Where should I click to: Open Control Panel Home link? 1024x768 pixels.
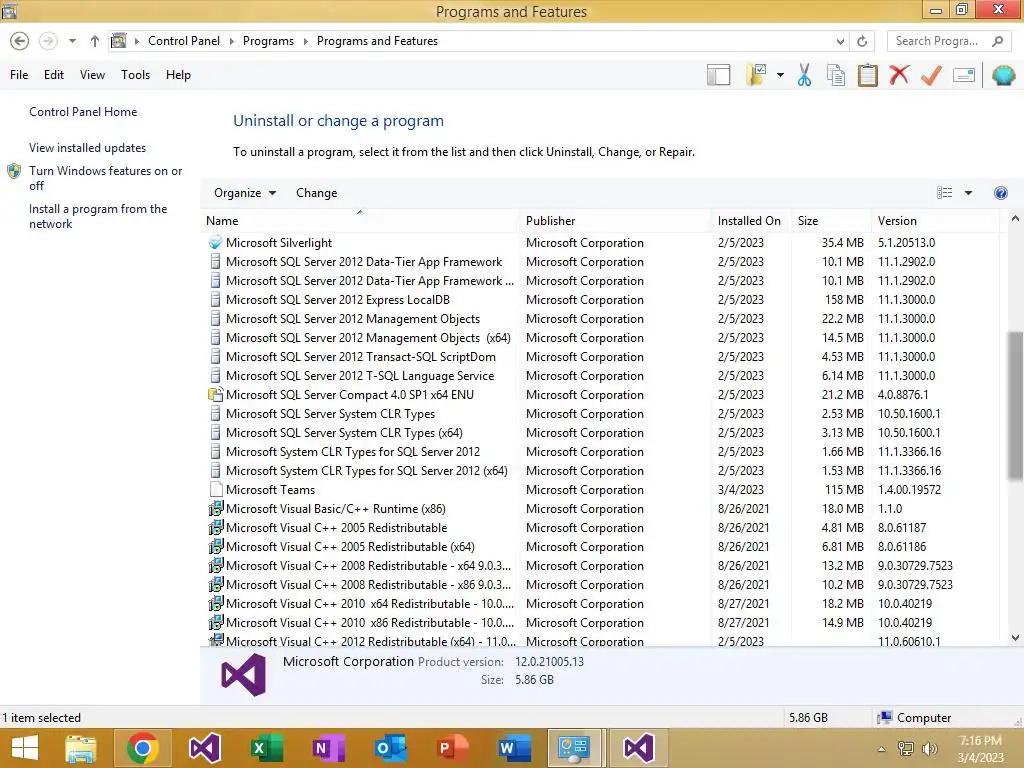83,112
